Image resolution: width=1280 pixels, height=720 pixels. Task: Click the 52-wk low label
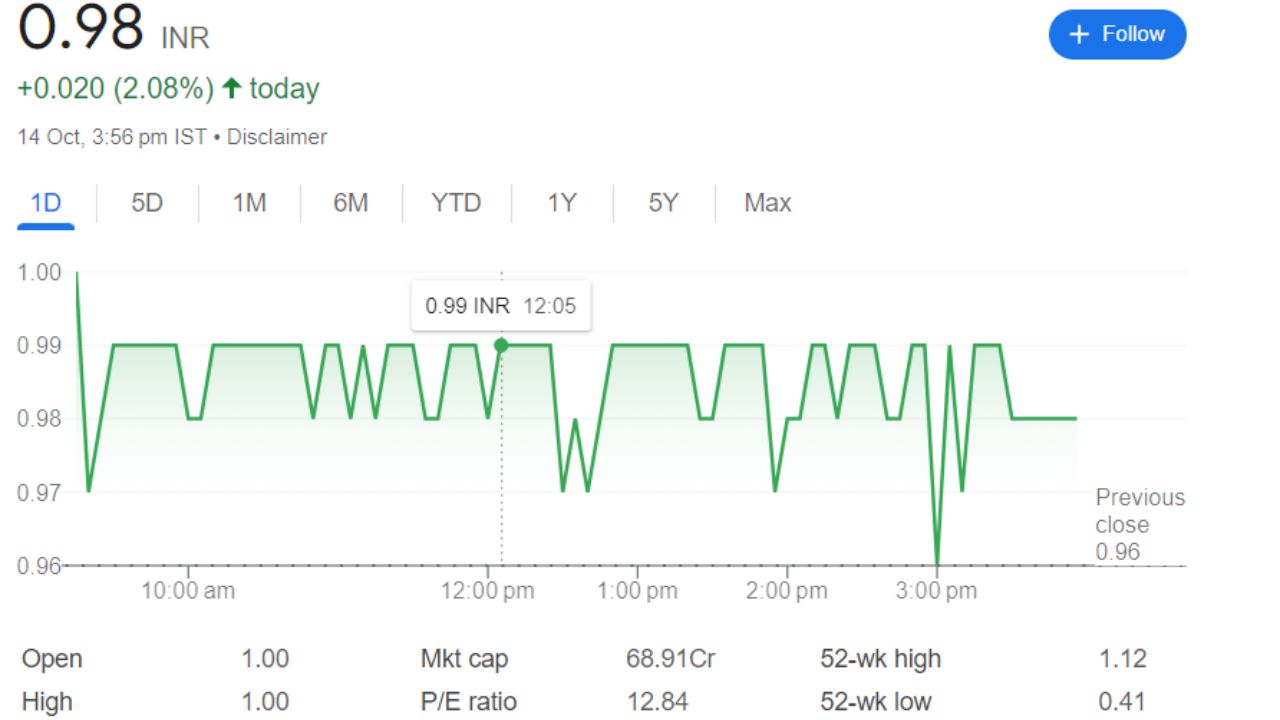pos(876,702)
